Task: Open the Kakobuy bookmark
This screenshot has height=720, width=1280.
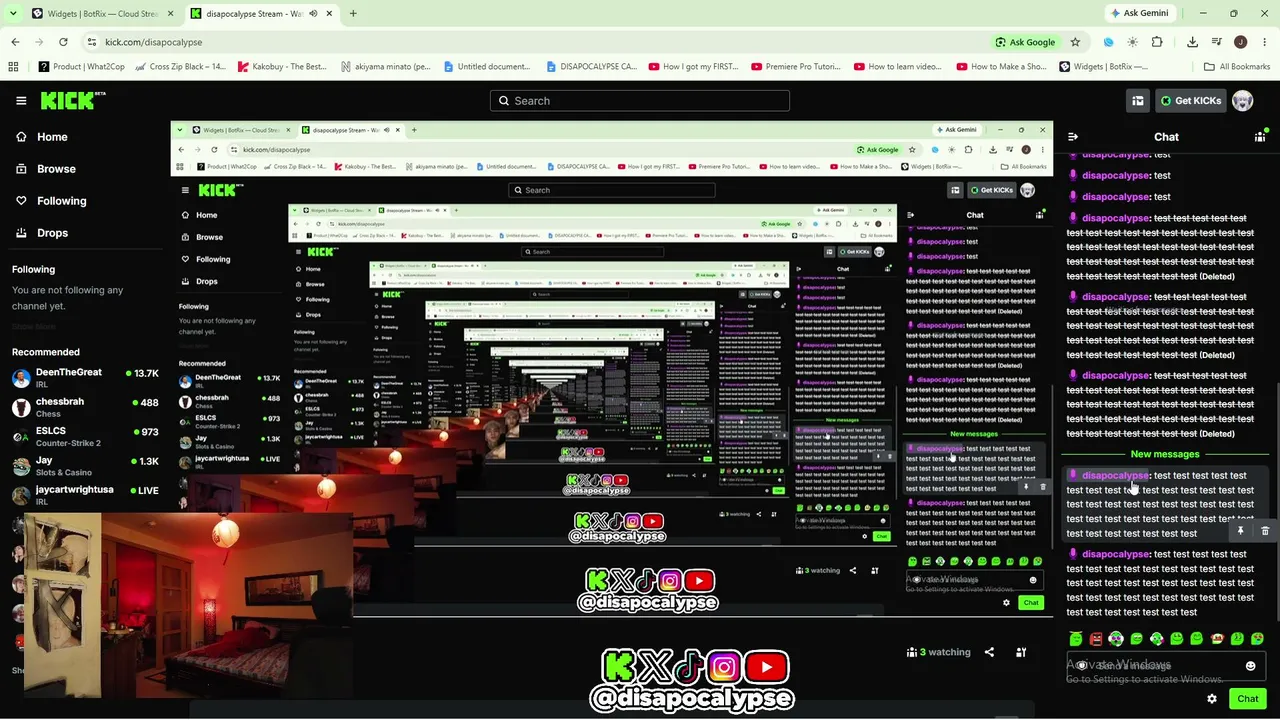Action: coord(283,67)
